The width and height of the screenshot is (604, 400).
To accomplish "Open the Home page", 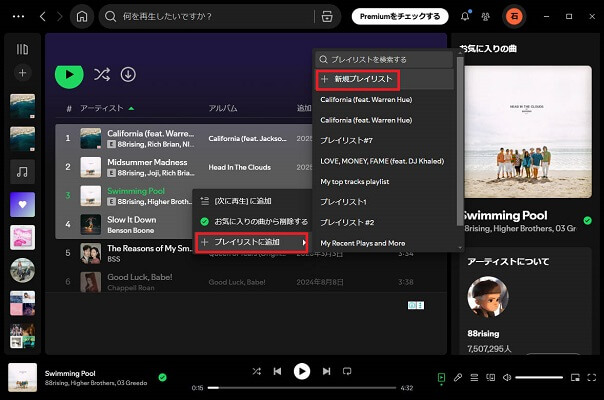I will 82,17.
